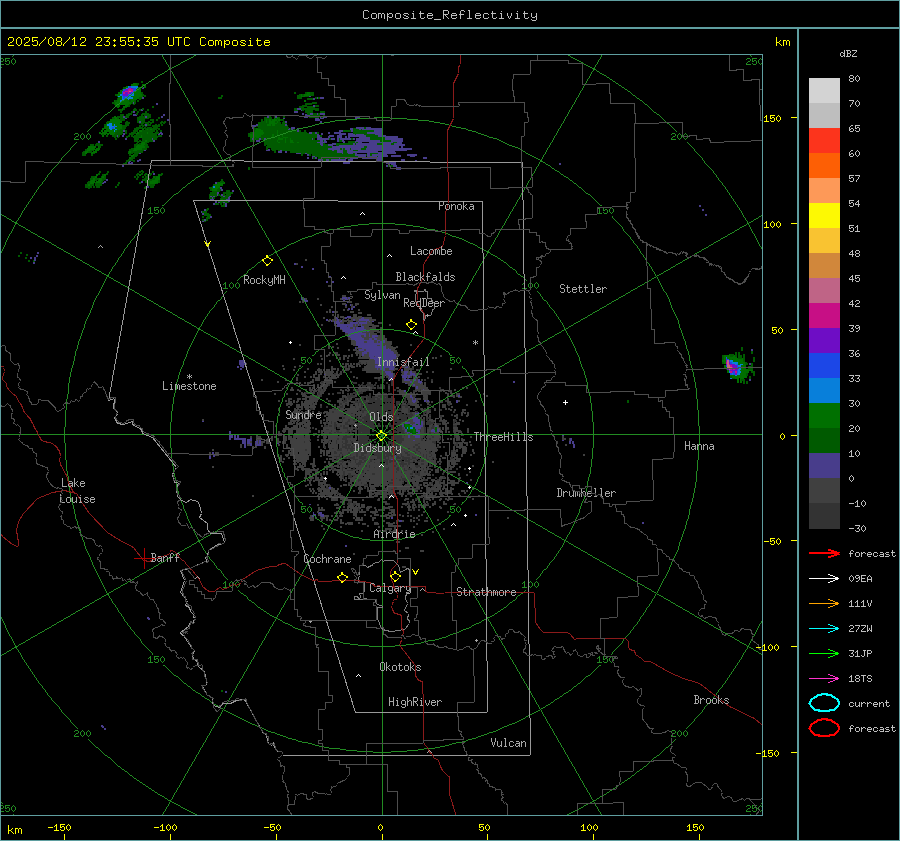Click the cyan current ellipse icon
Screen dimensions: 900x841
pyautogui.click(x=824, y=703)
